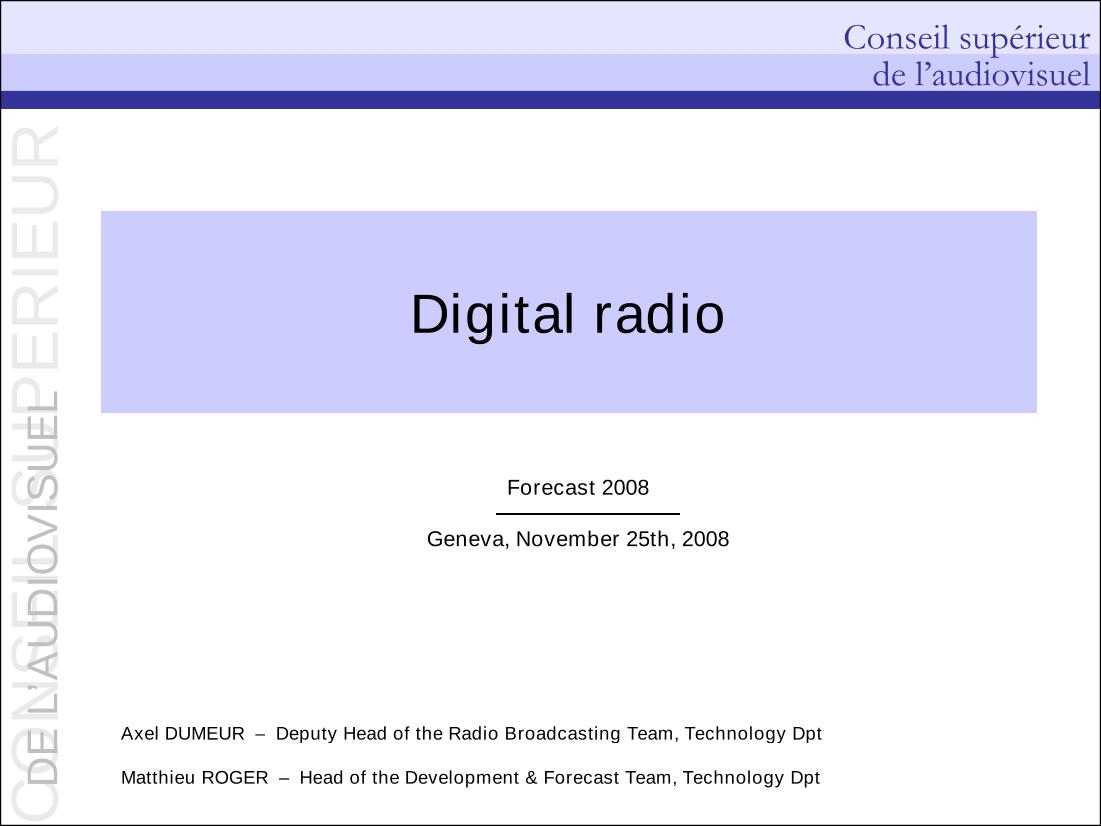The height and width of the screenshot is (826, 1101).
Task: Click the Axel DUMEUR author line
Action: click(x=471, y=733)
